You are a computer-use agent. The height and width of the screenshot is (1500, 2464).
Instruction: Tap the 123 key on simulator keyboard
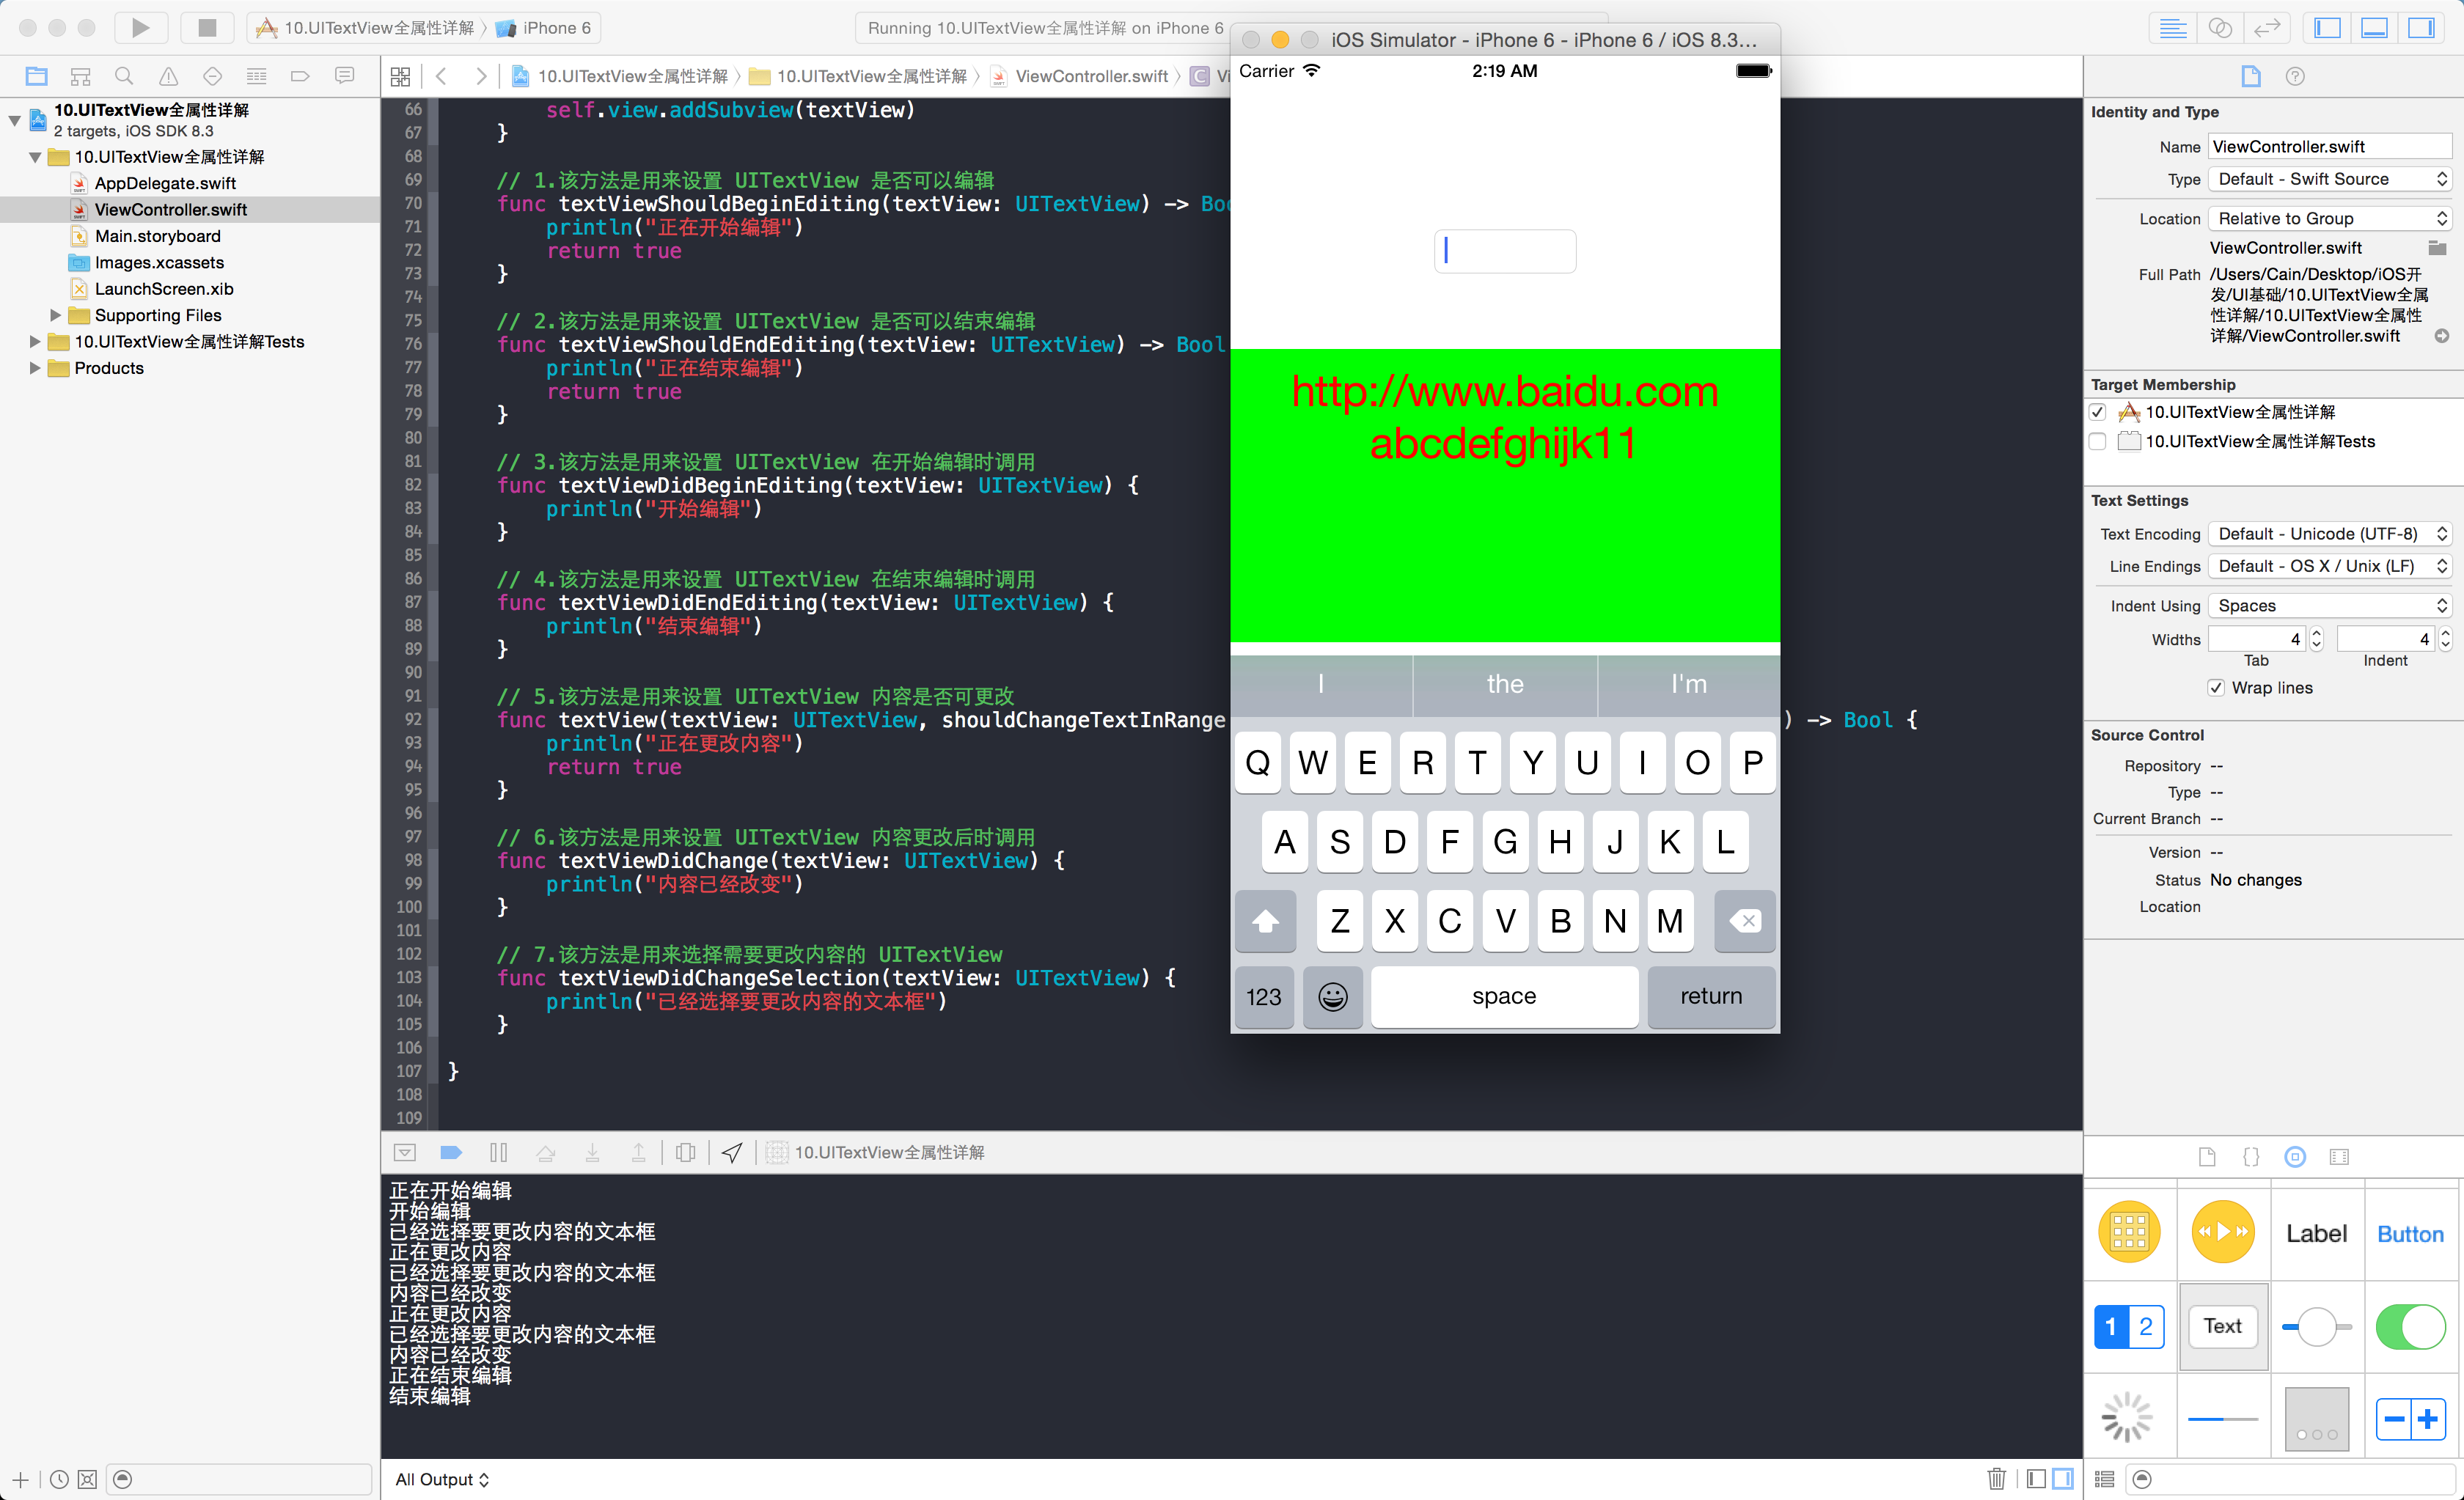point(1264,996)
